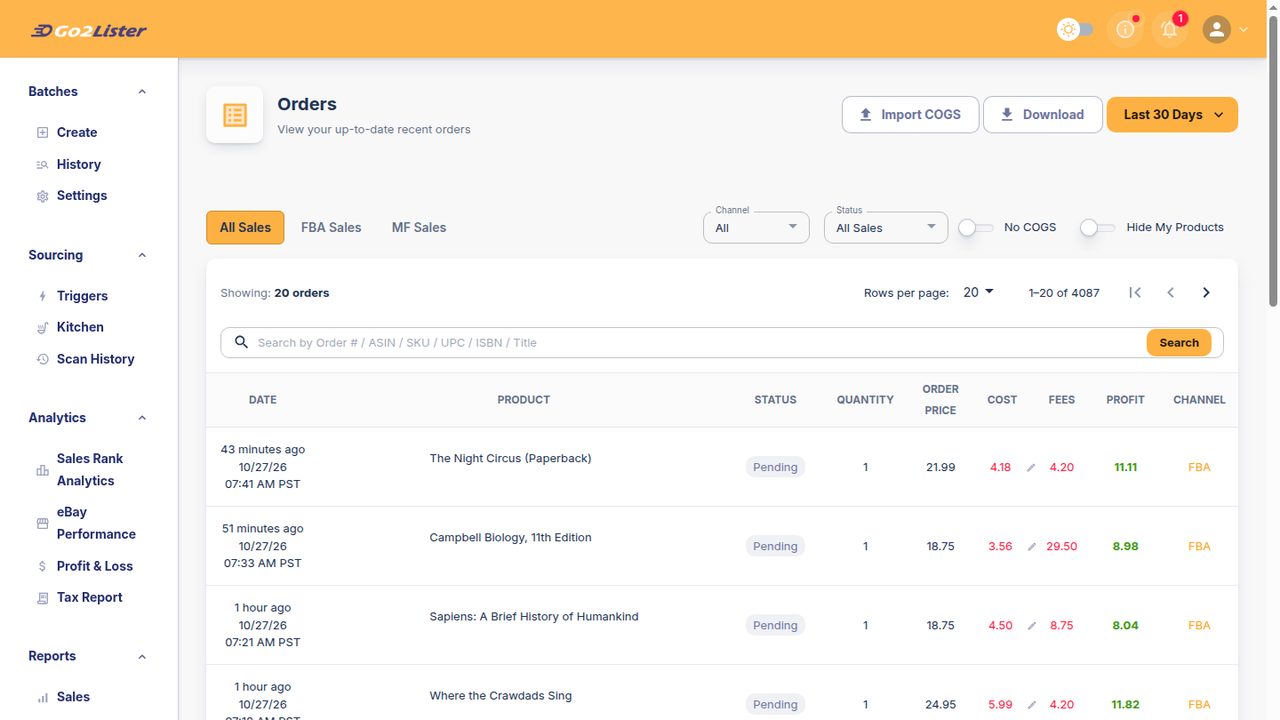The height and width of the screenshot is (720, 1280).
Task: Edit cost for Sapiens order
Action: 1031,626
